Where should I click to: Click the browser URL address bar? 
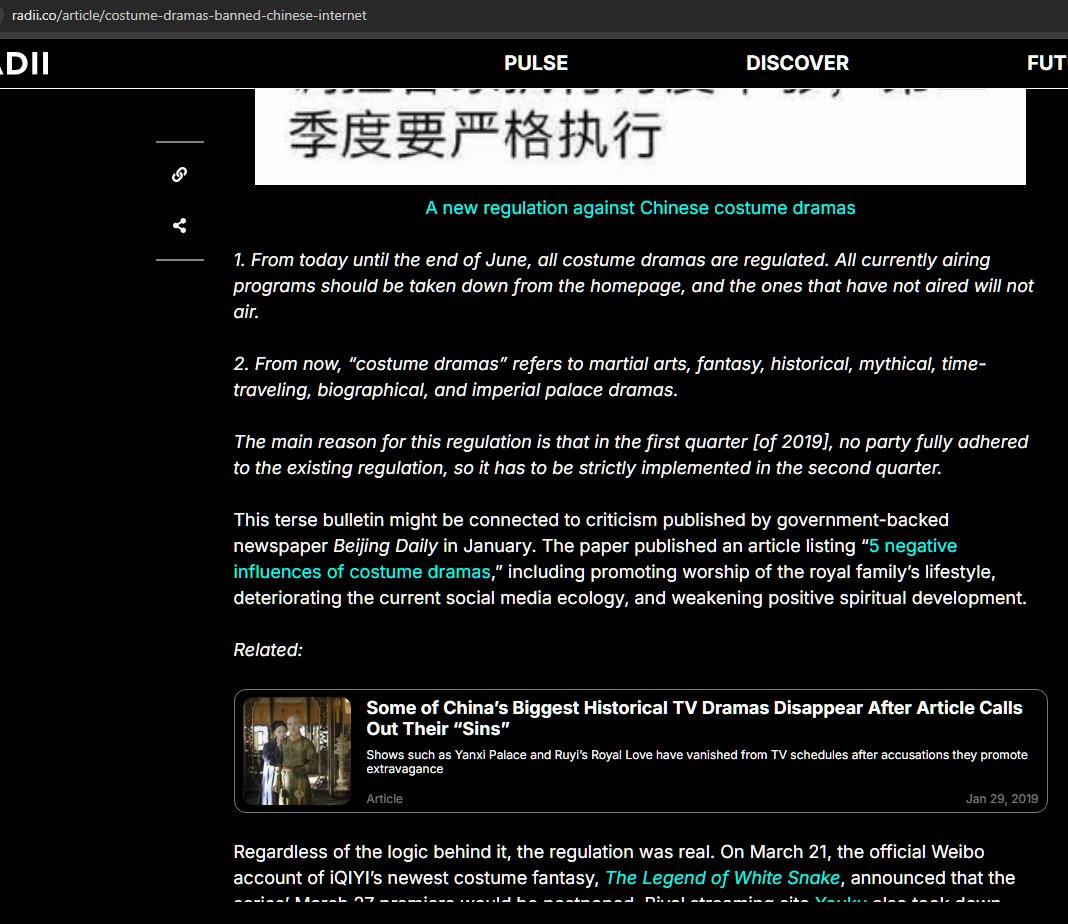tap(189, 15)
